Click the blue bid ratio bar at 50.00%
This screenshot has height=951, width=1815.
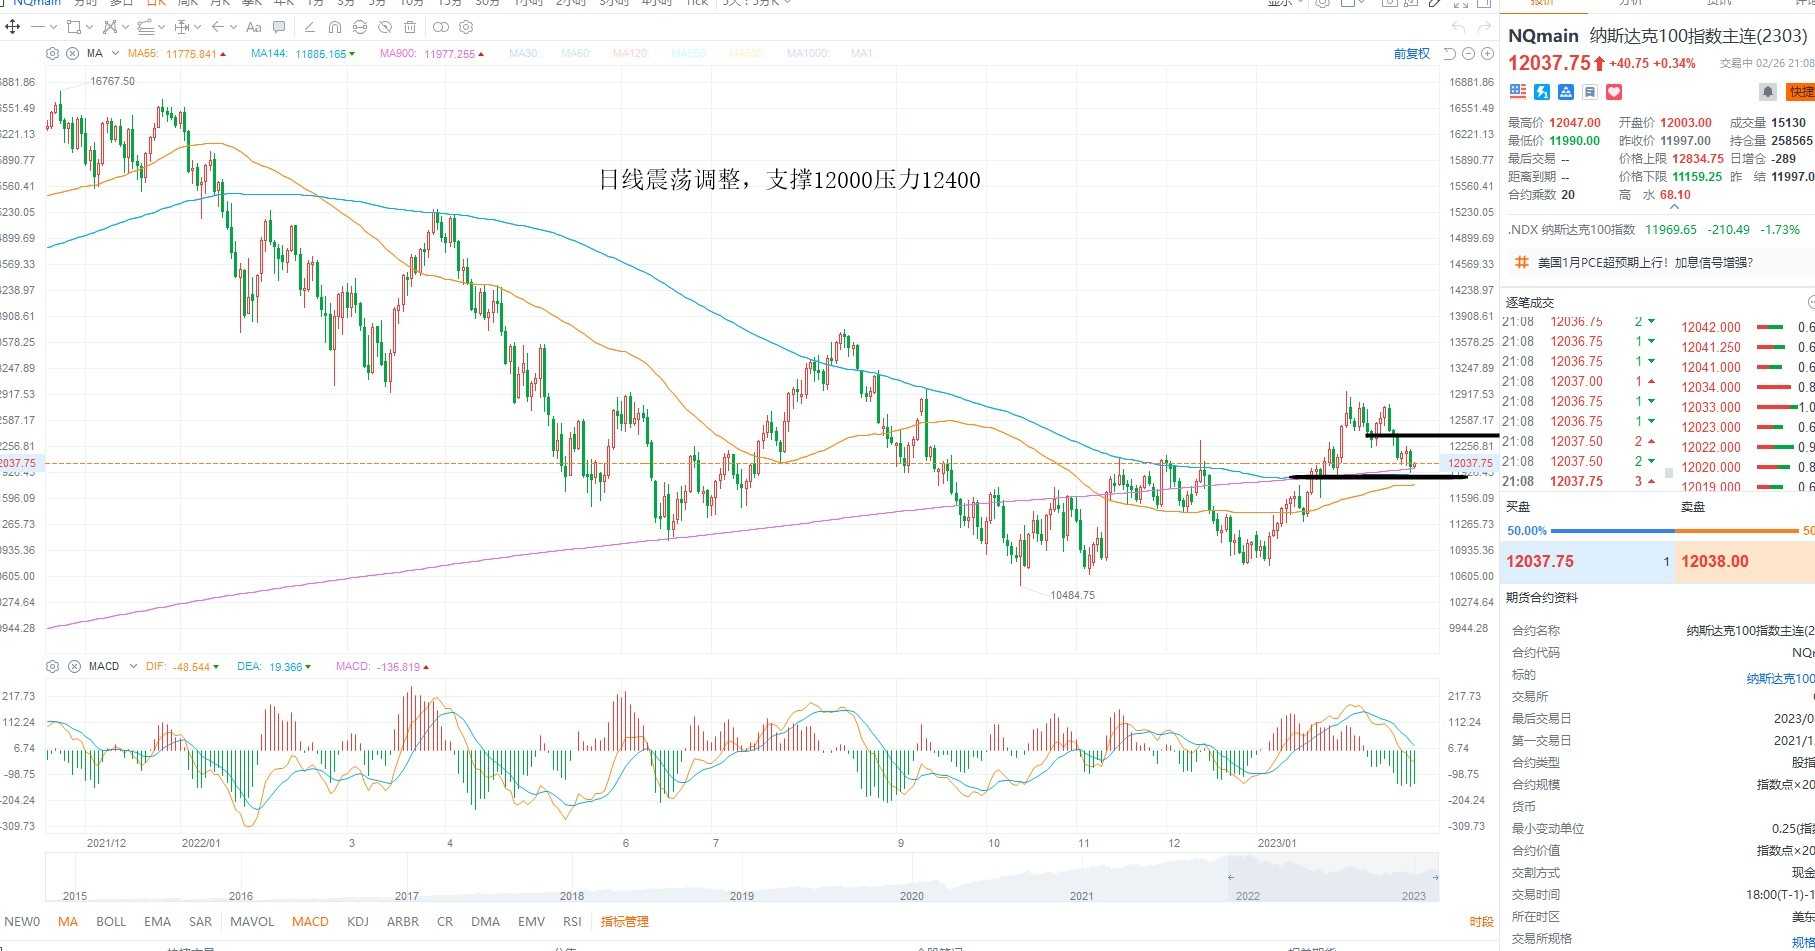1612,531
